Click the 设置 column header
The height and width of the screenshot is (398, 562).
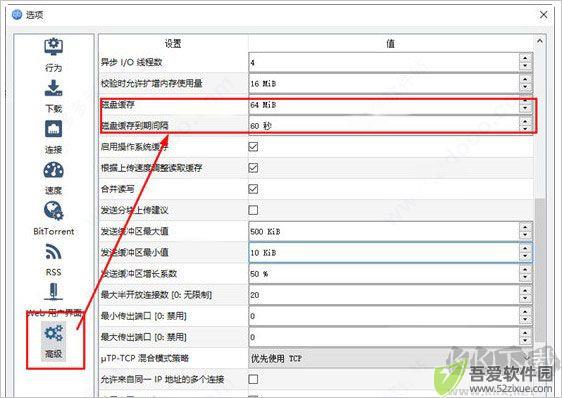[173, 43]
